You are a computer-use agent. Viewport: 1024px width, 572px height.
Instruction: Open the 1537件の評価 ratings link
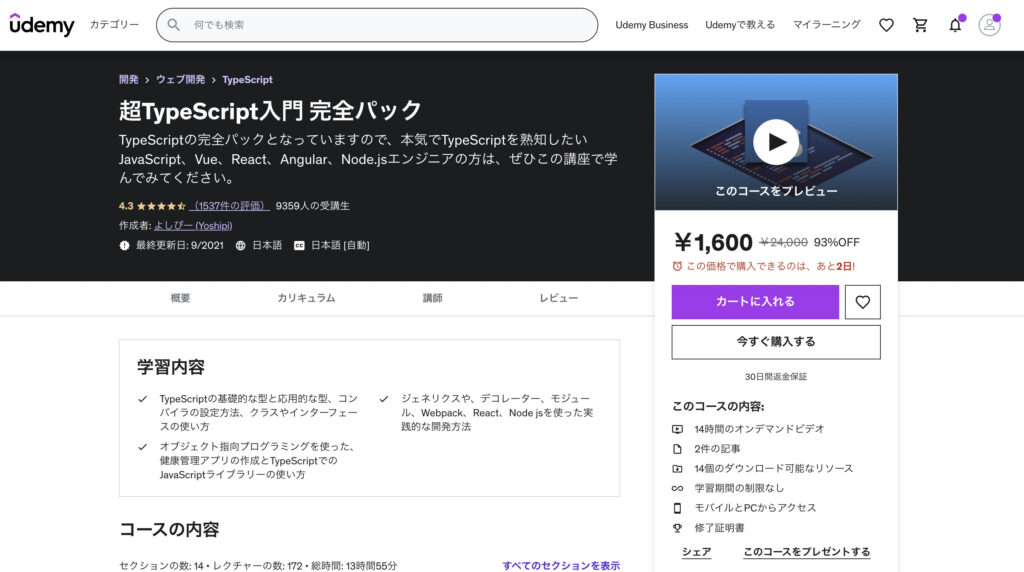pyautogui.click(x=229, y=206)
